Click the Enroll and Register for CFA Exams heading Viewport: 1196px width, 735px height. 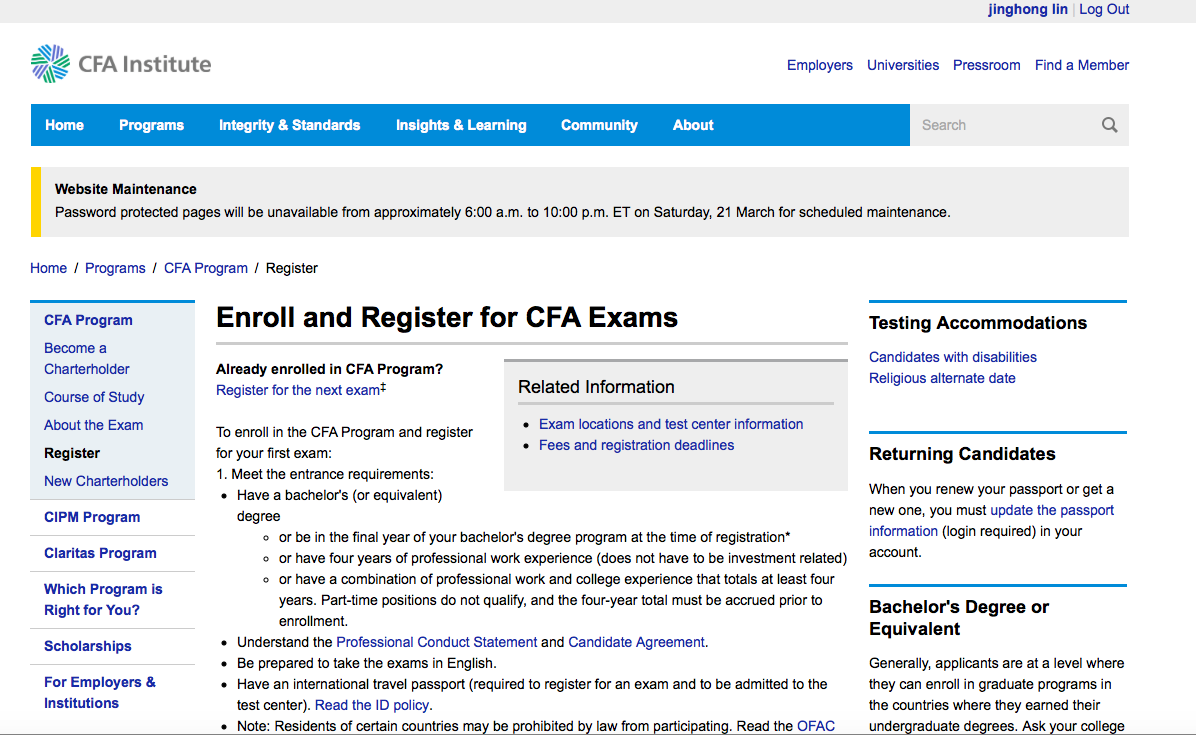coord(446,317)
